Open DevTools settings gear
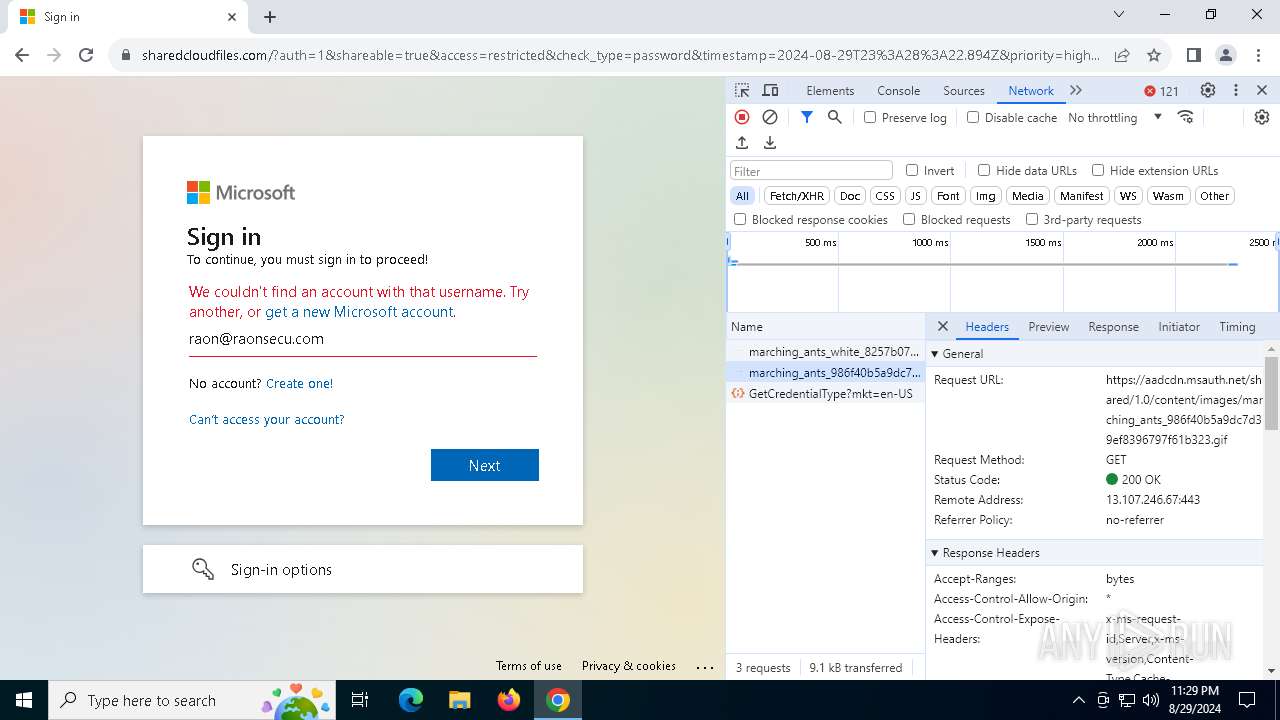This screenshot has height=720, width=1280. coord(1208,90)
